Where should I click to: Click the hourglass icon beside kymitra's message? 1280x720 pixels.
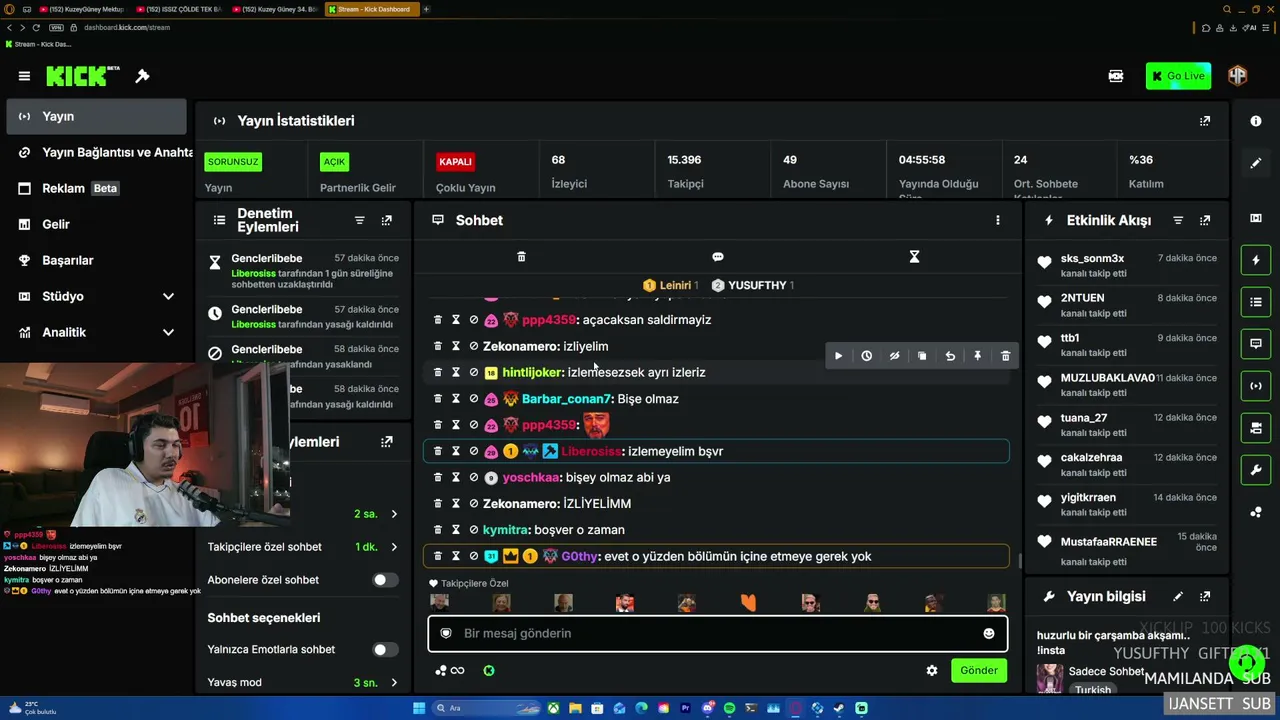coord(456,530)
